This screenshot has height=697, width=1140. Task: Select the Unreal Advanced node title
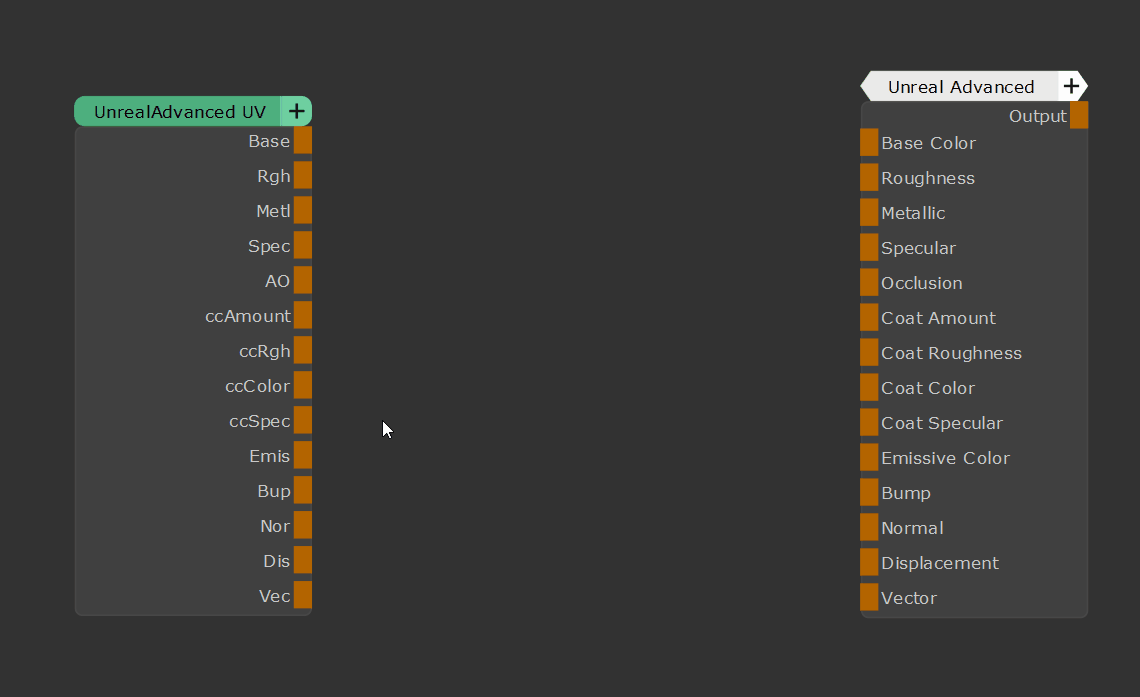coord(960,86)
